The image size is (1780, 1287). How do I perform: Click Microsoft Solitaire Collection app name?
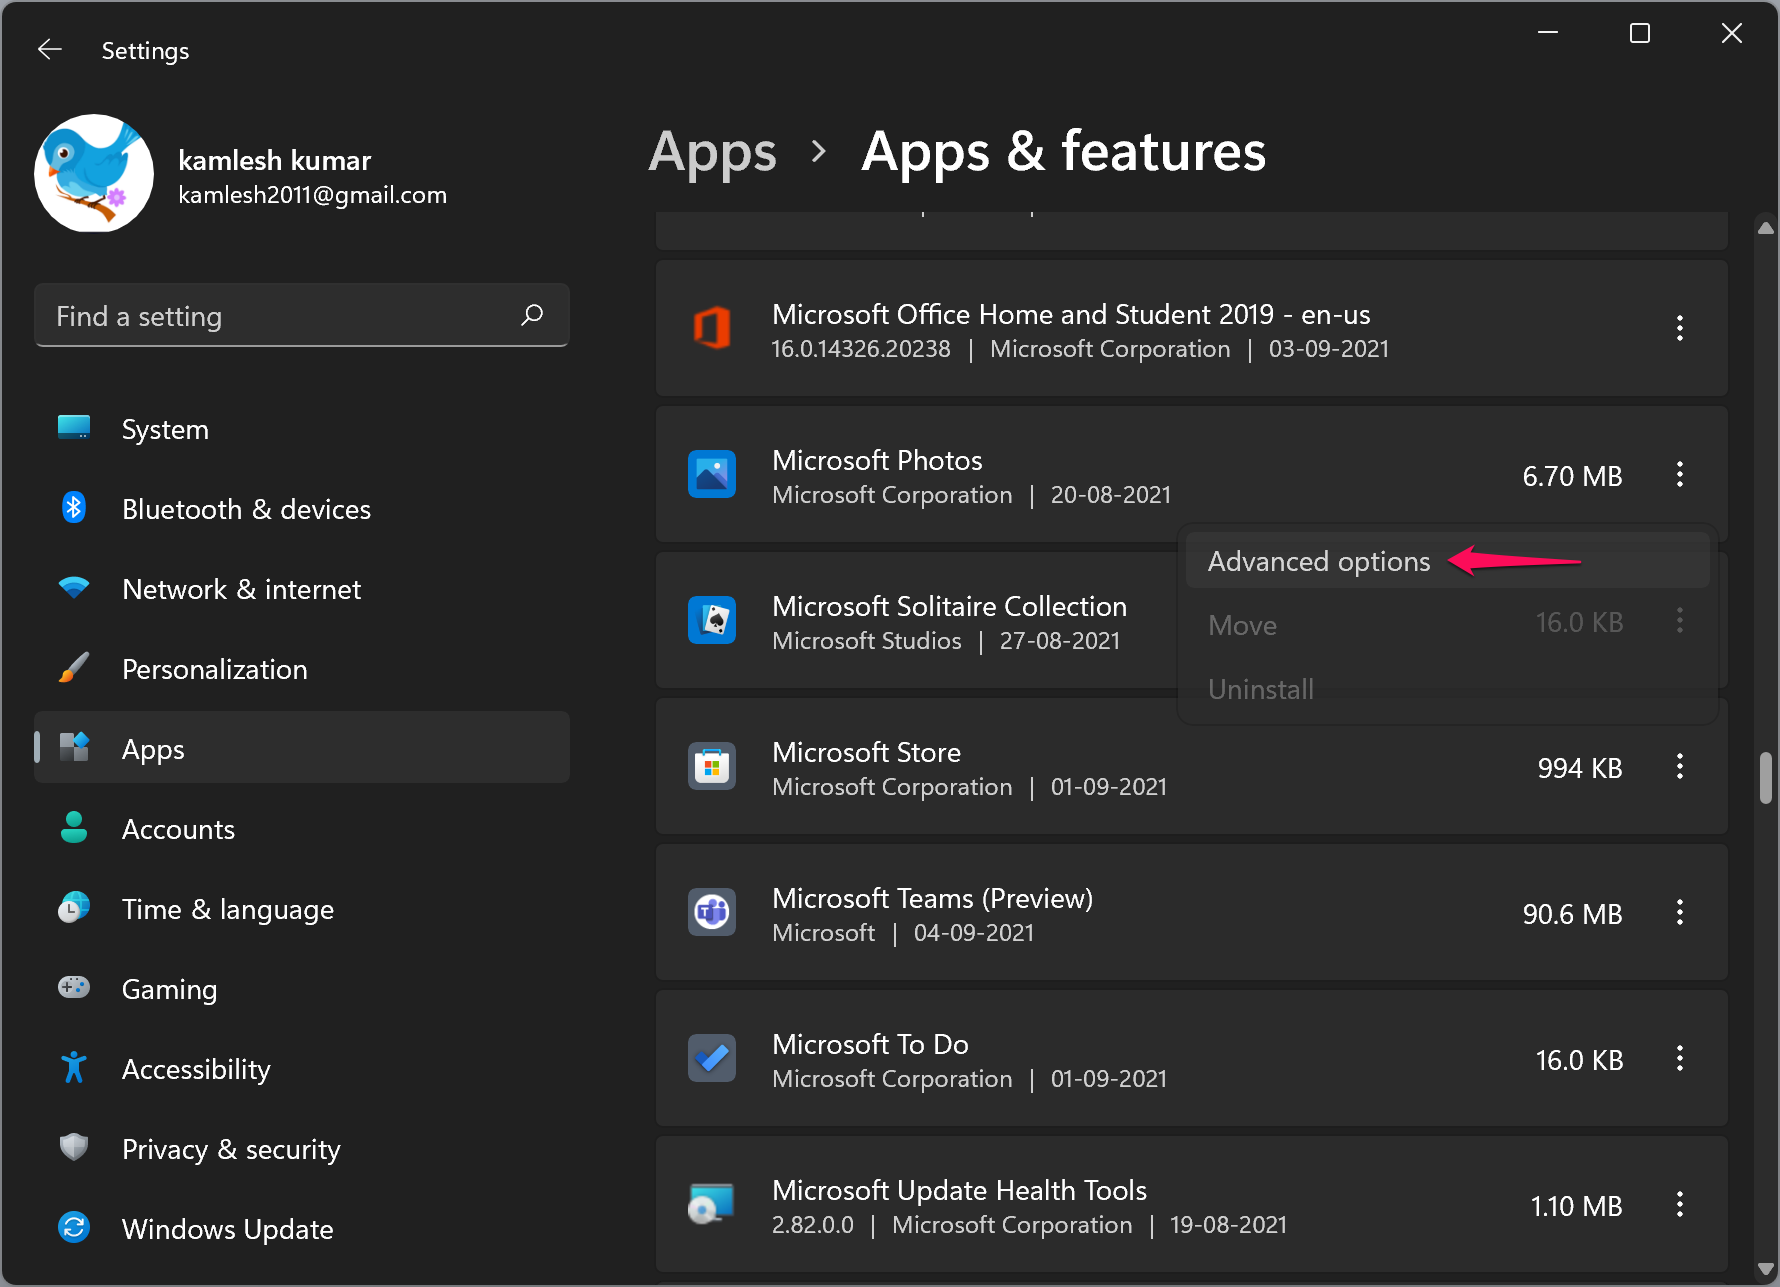(x=949, y=606)
